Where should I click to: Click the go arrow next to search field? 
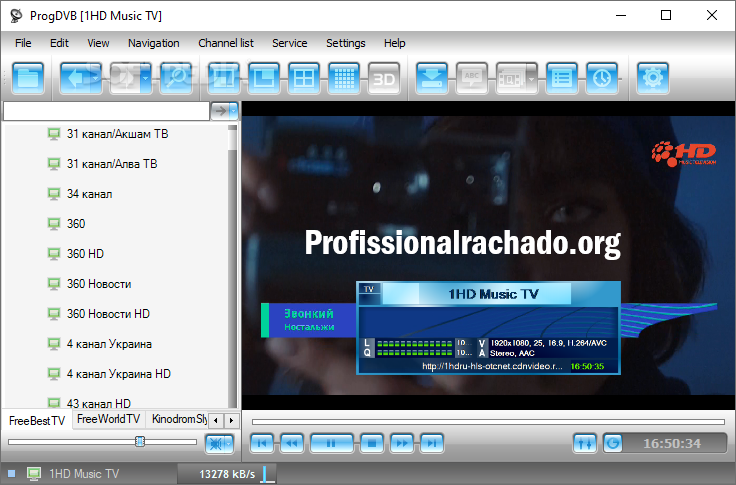pos(219,111)
